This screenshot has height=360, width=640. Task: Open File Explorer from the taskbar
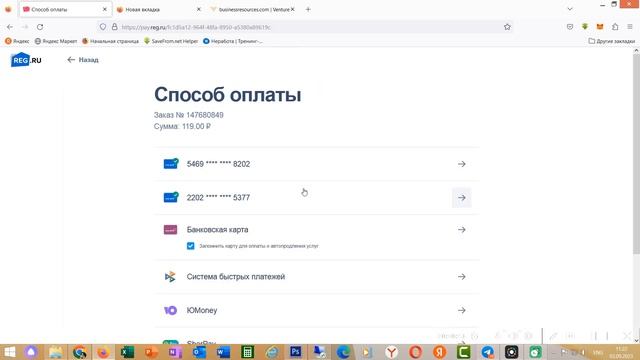point(56,352)
